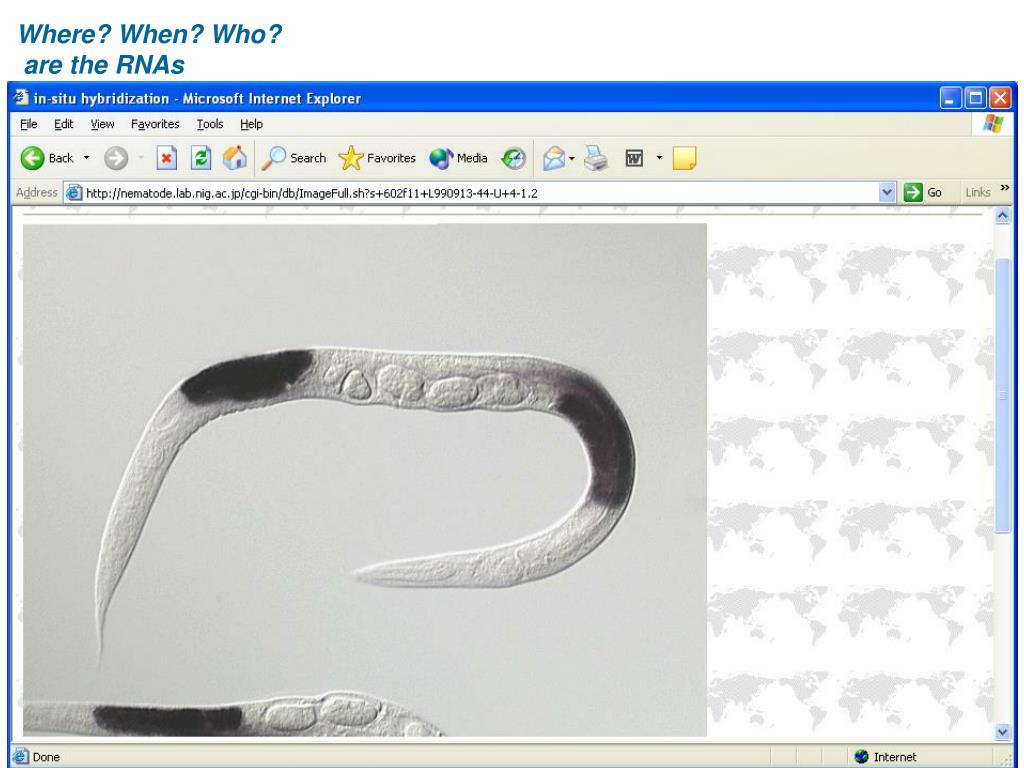Stop loading with the red X icon
Image resolution: width=1024 pixels, height=768 pixels.
167,158
